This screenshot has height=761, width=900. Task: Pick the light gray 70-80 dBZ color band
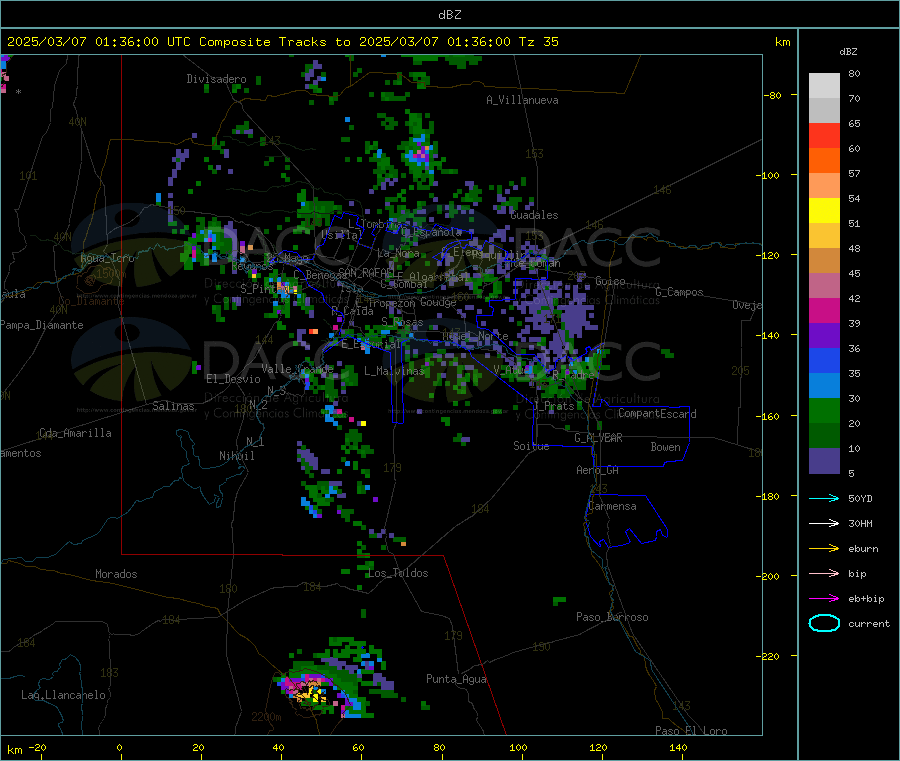[824, 86]
